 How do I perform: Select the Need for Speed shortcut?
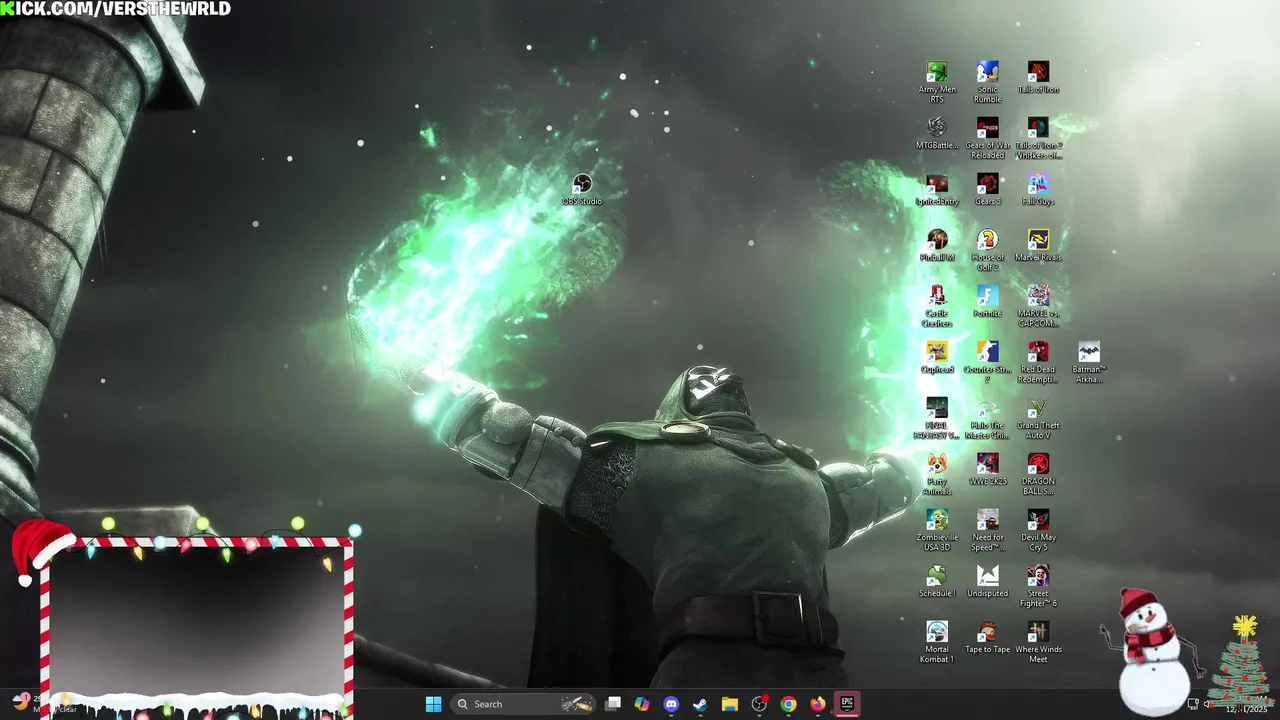[x=987, y=530]
